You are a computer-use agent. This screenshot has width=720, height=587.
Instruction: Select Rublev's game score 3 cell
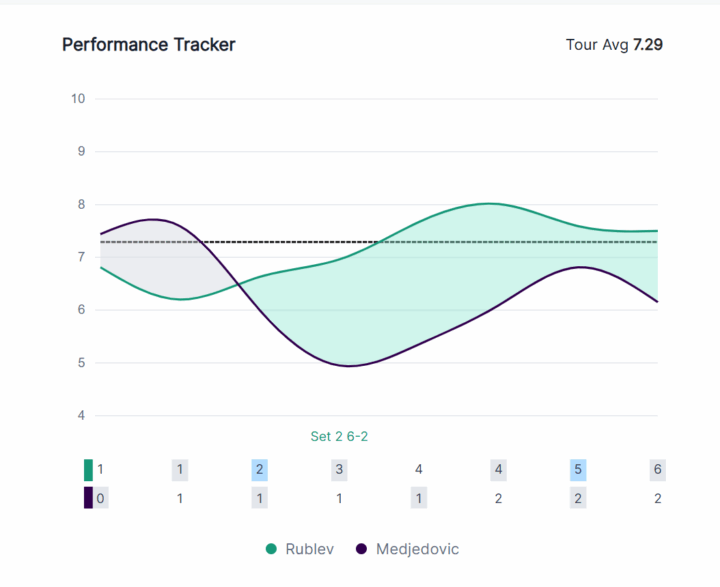339,469
